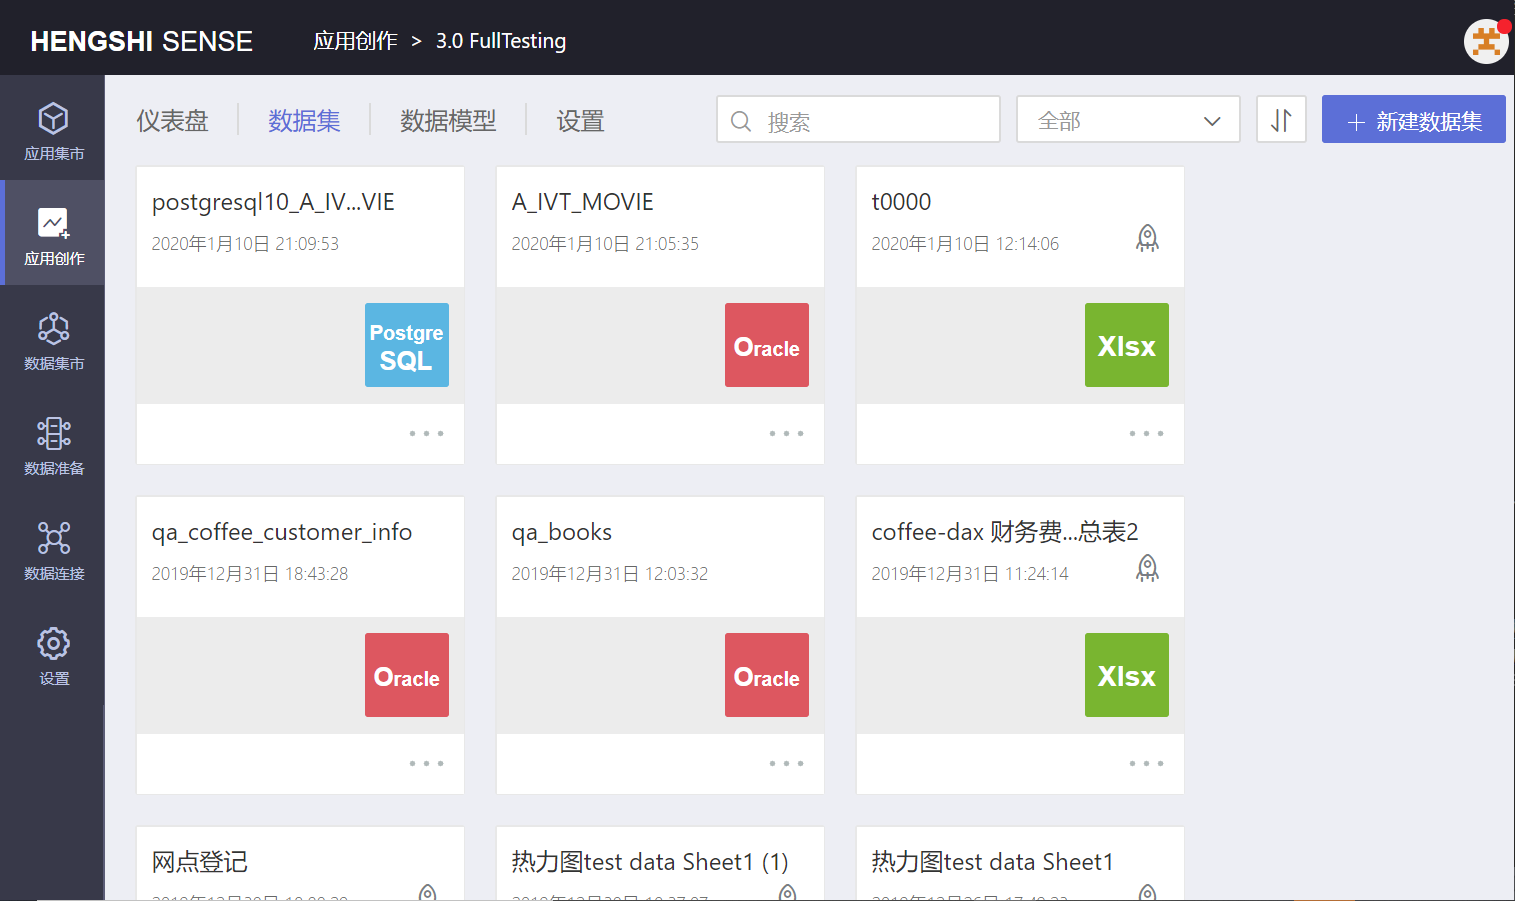Open dataset 热力图test data Sheet1 title
The image size is (1515, 901).
[992, 862]
